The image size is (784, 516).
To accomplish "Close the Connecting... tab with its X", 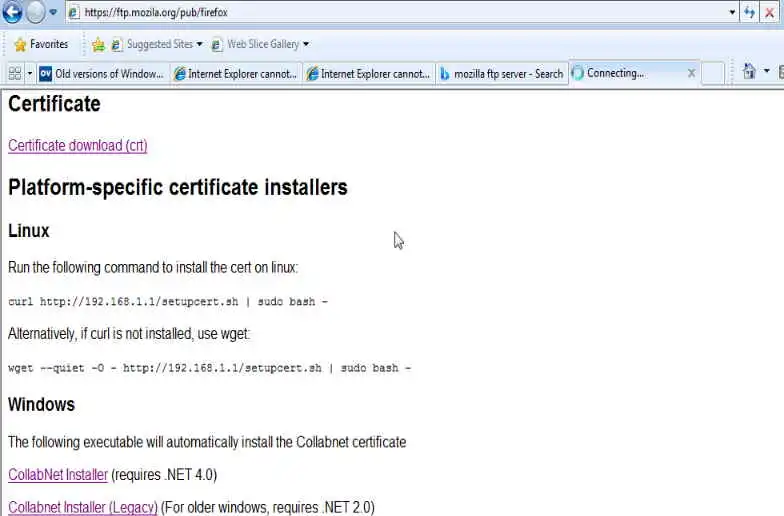I will [691, 74].
